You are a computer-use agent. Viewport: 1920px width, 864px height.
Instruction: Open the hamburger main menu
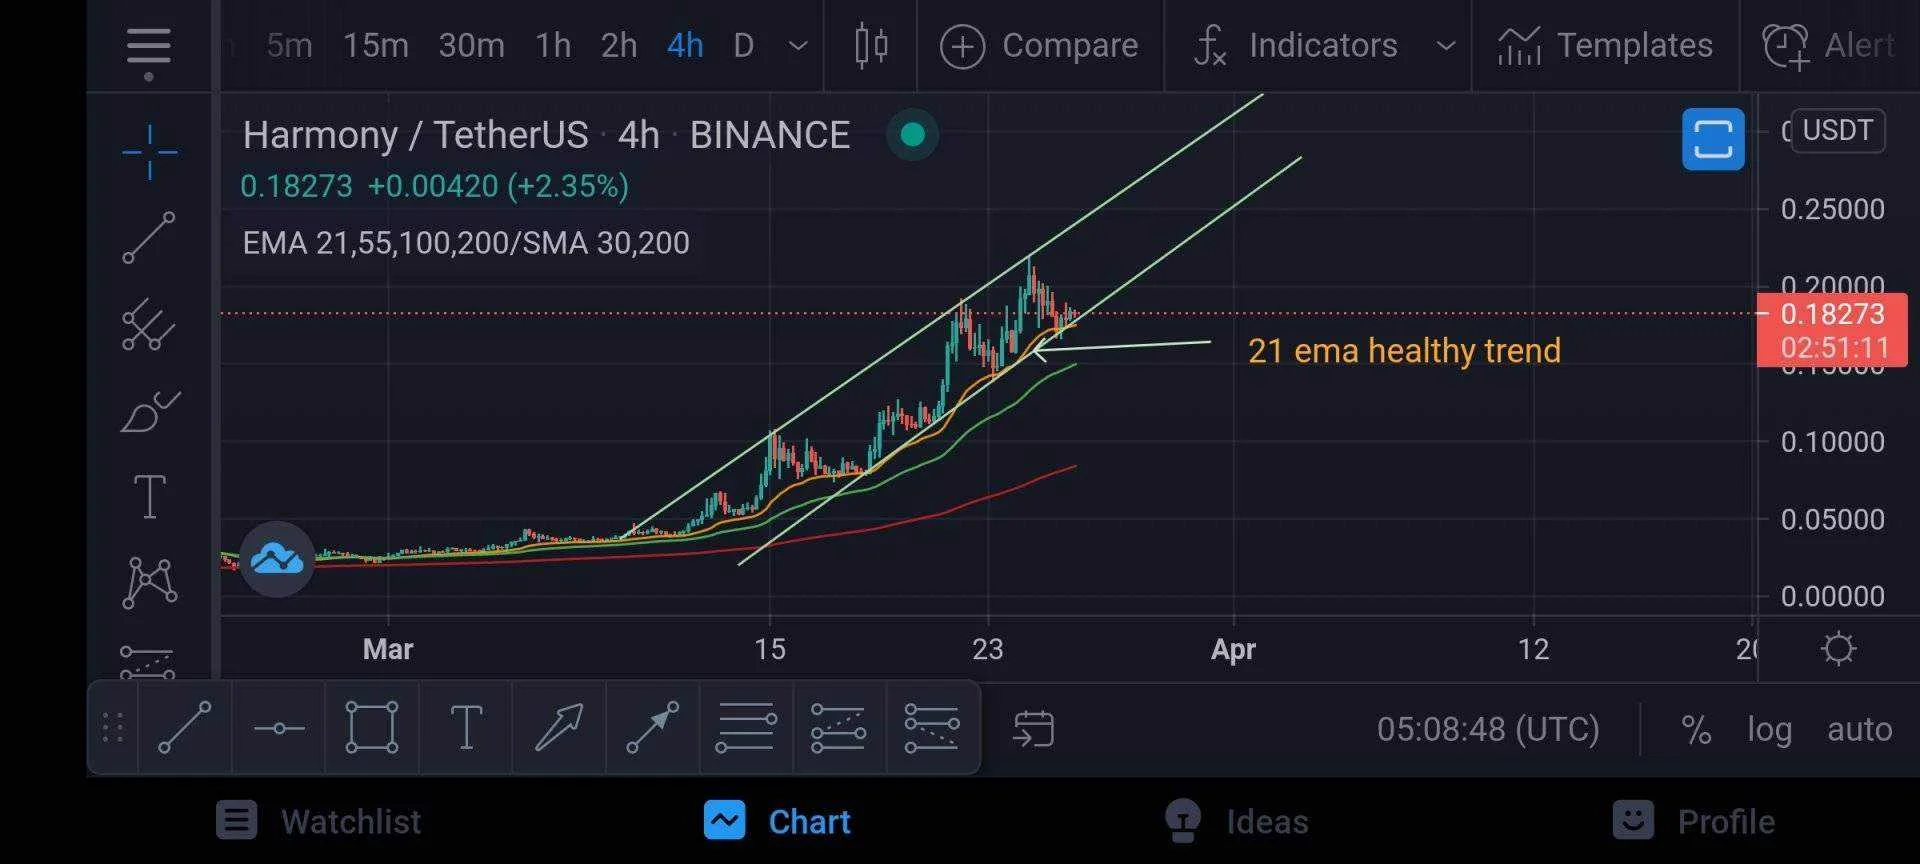[149, 47]
